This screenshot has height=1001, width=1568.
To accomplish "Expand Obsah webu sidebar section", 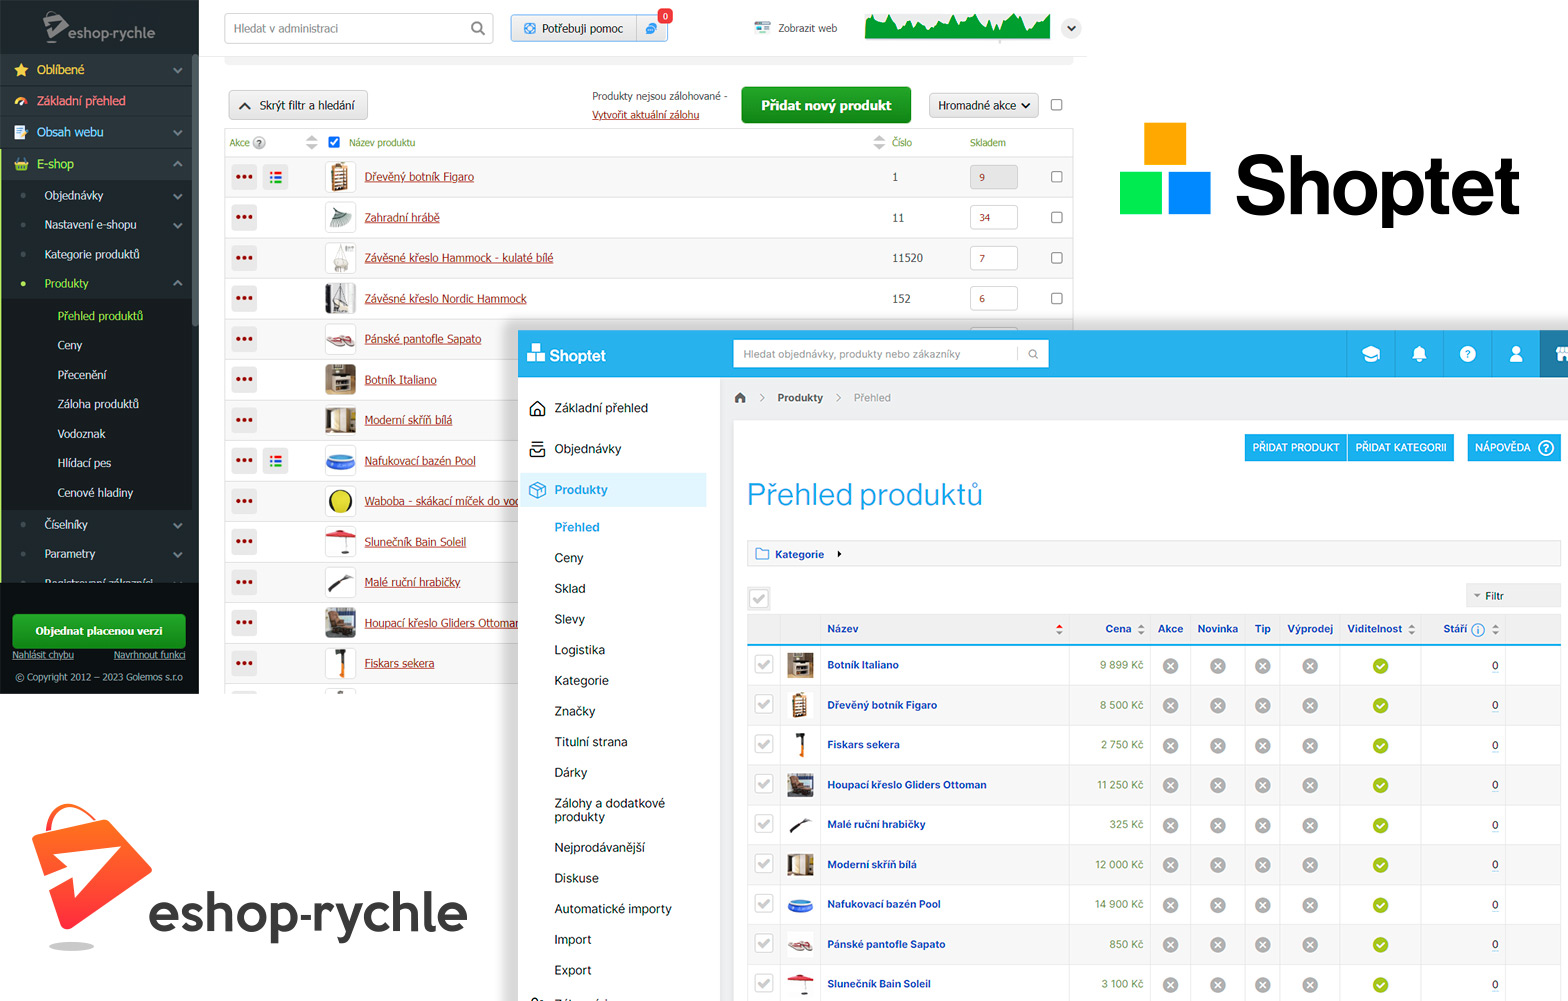I will click(x=177, y=132).
